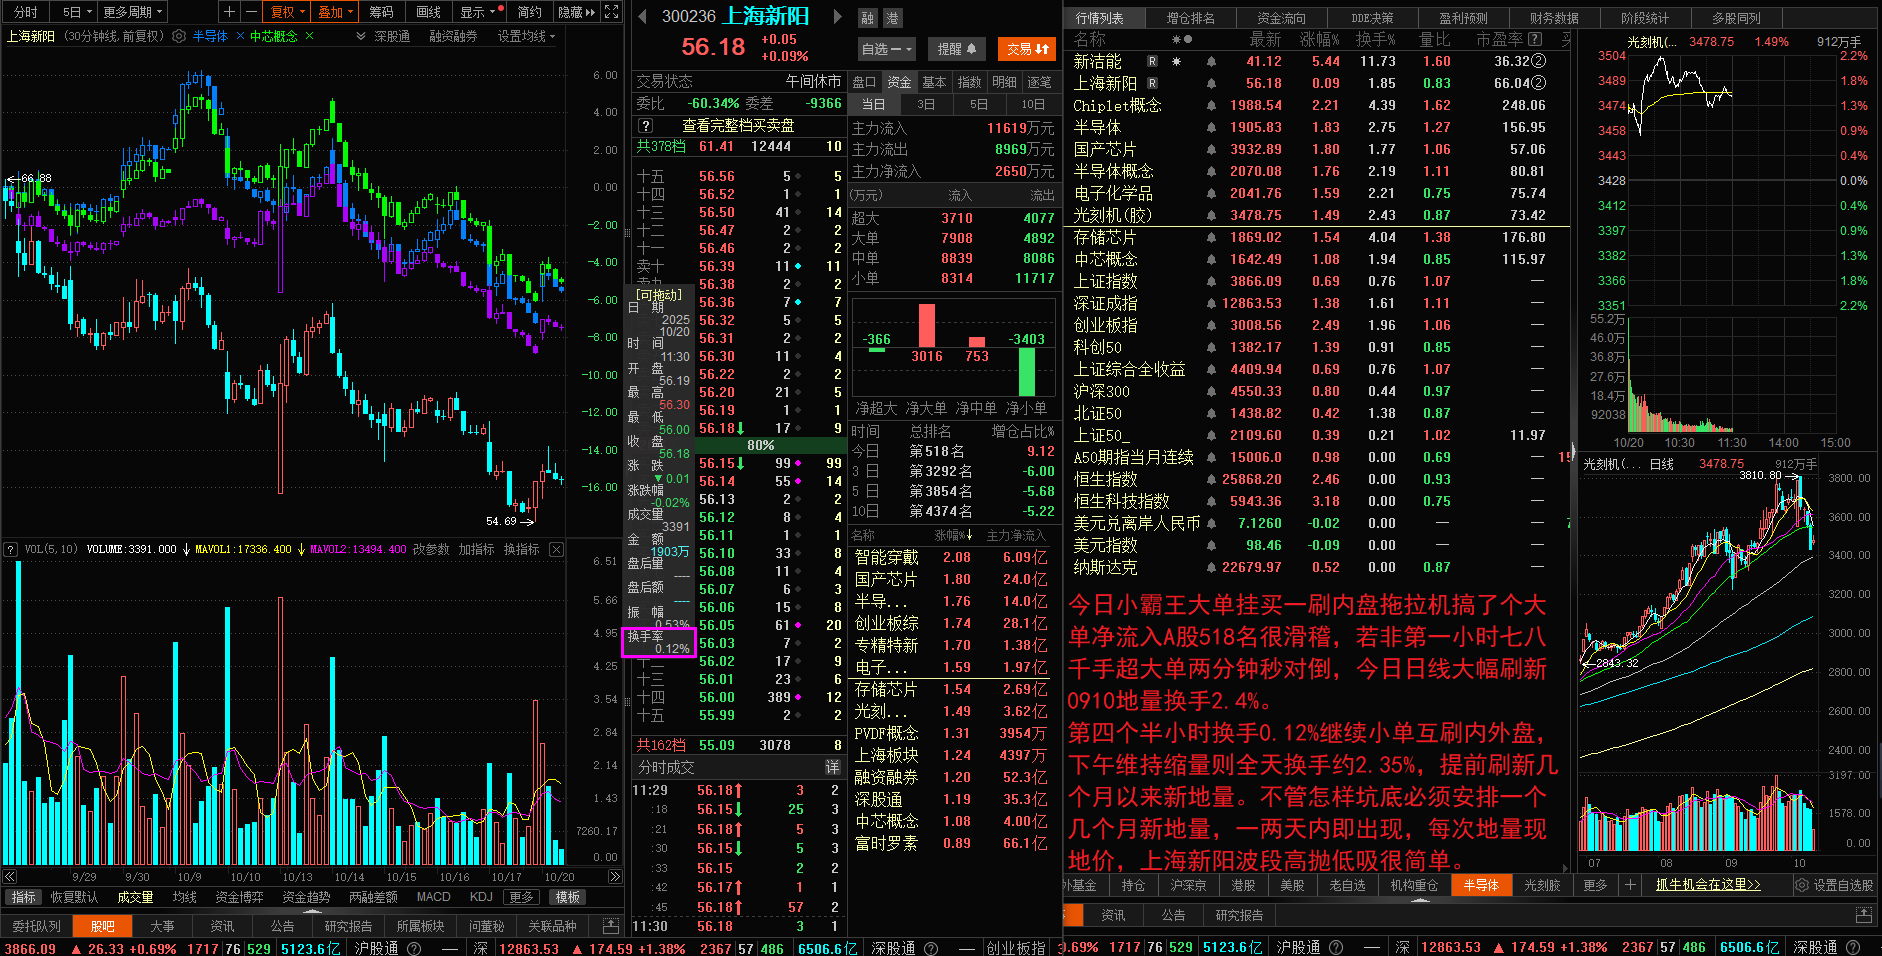Screen dimensions: 1882x956
Task: Toggle 画线 drawing tools
Action: (428, 12)
